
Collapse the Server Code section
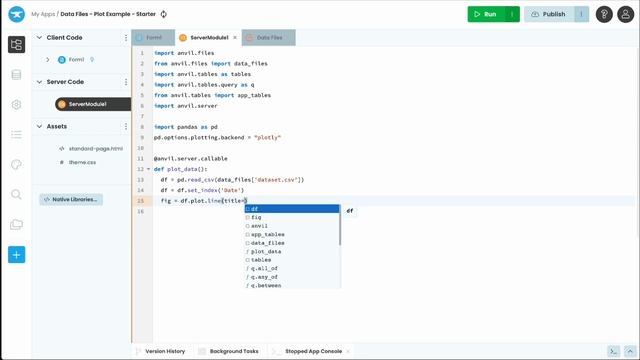[39, 82]
